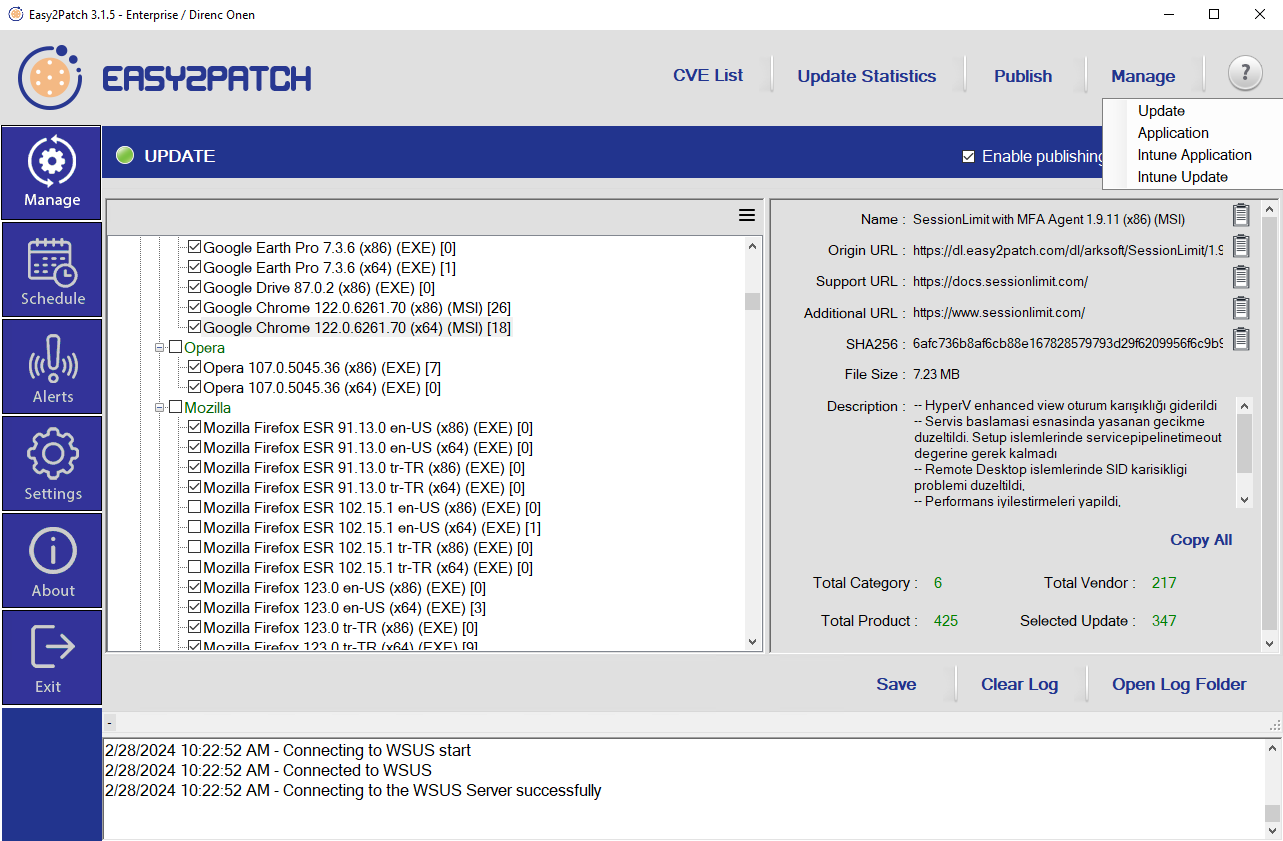Copy the Origin URL to clipboard

[1241, 246]
